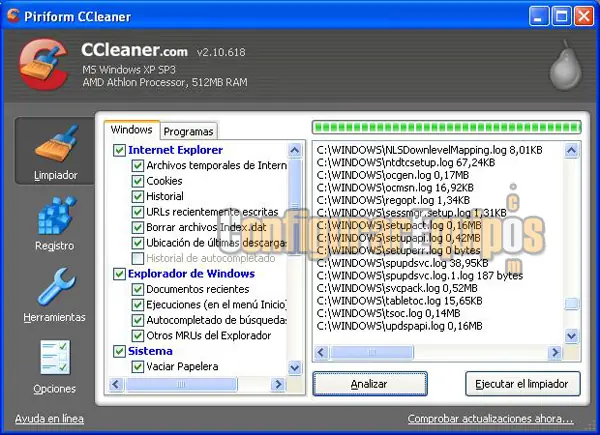The image size is (600, 435).
Task: Open the Opciones settings section
Action: (x=55, y=367)
